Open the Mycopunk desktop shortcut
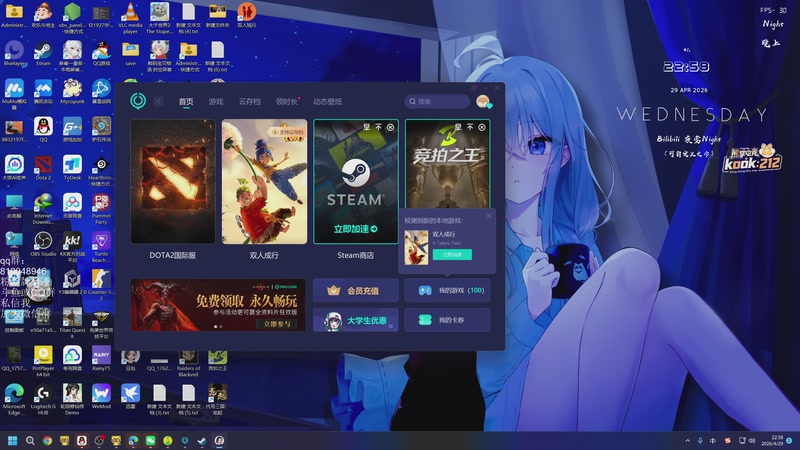The height and width of the screenshot is (450, 800). [x=72, y=92]
